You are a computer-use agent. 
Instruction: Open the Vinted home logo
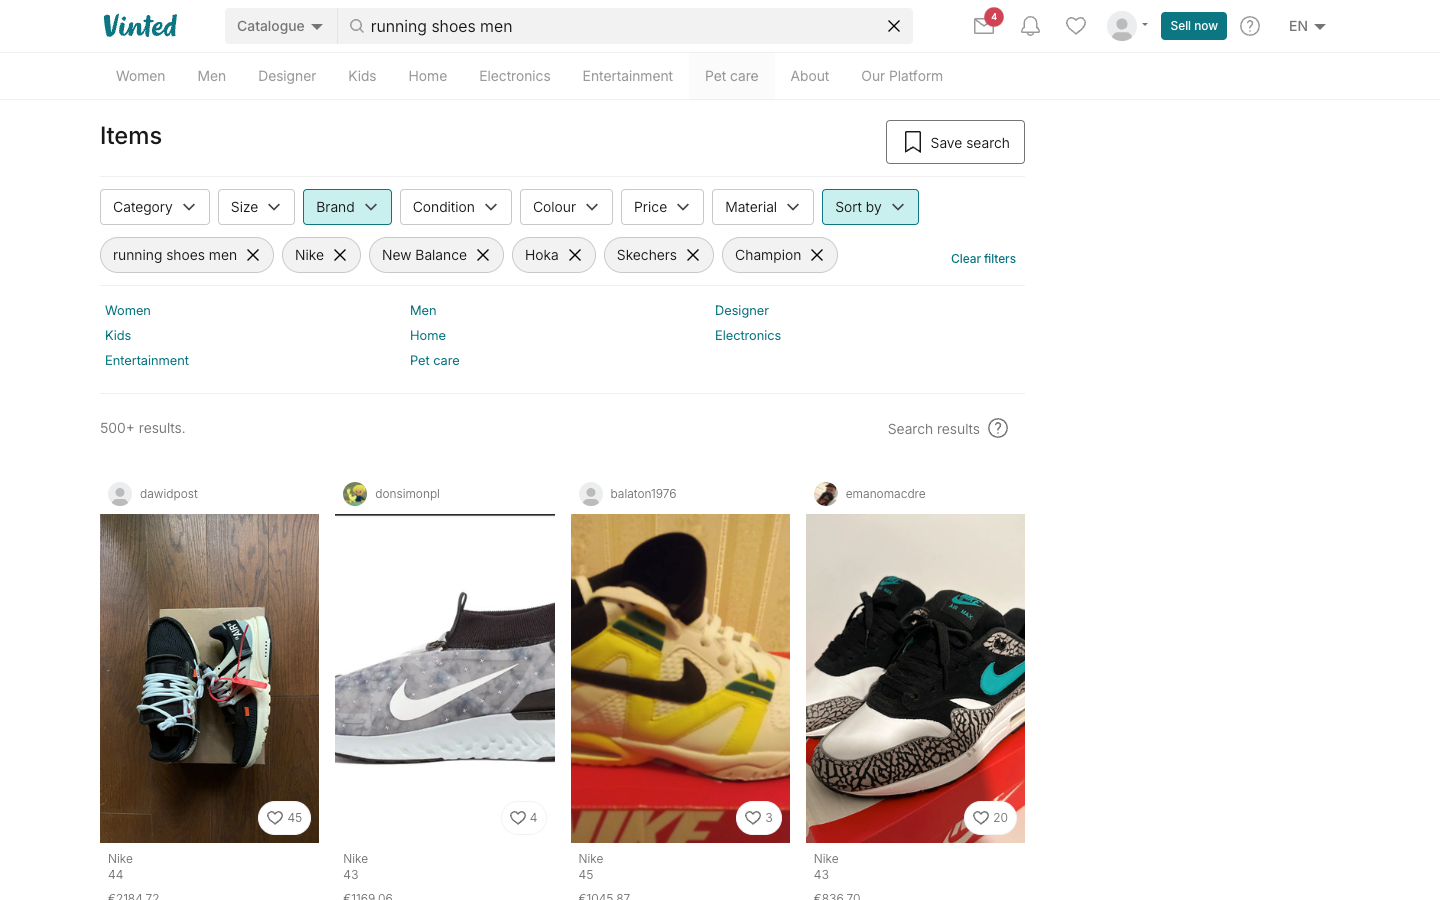coord(140,26)
